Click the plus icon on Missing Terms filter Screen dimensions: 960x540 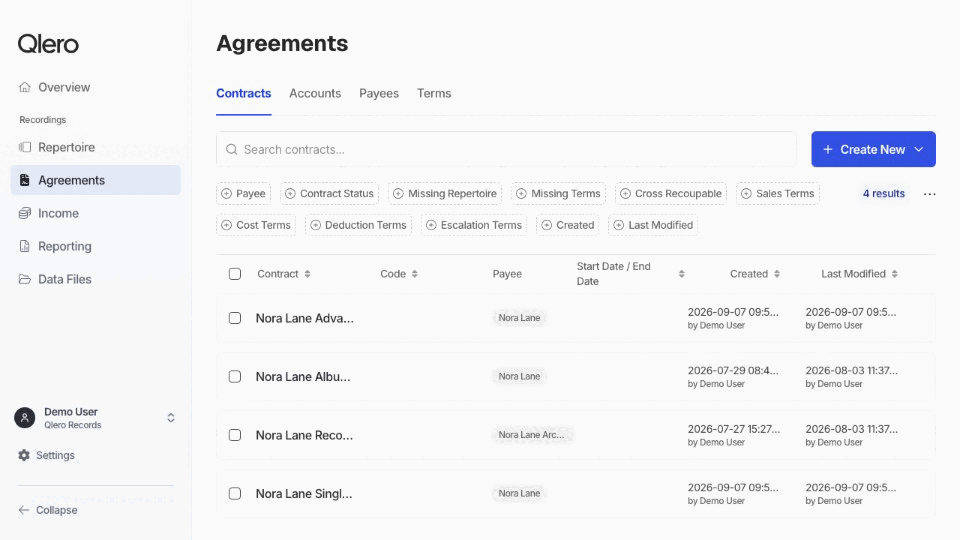(x=521, y=193)
